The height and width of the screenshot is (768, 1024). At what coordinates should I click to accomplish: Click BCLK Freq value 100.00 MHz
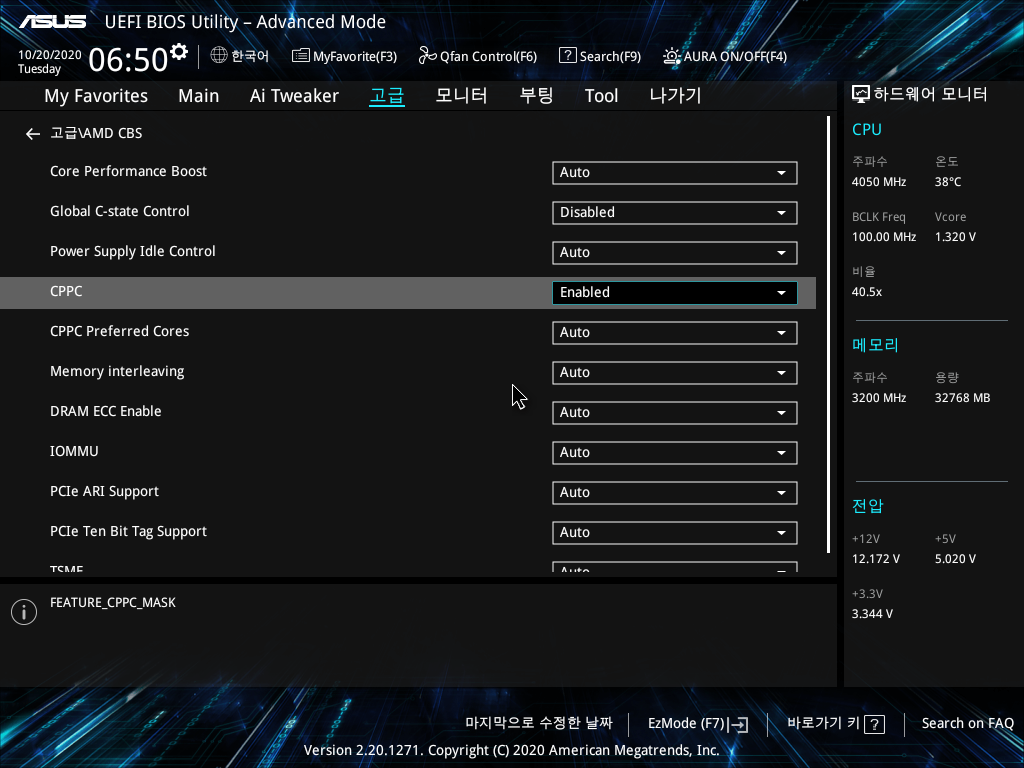(x=884, y=237)
